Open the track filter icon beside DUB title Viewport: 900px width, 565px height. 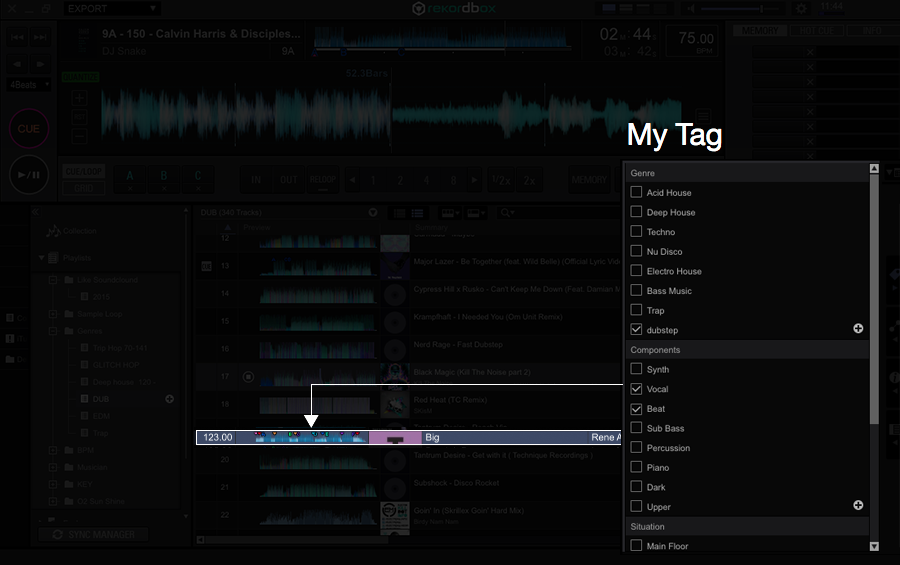373,212
